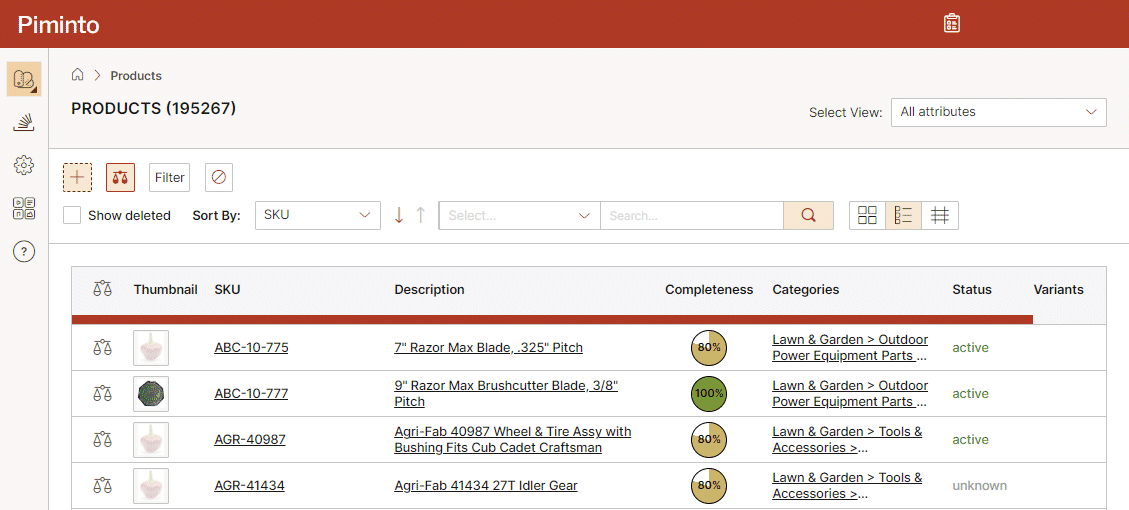Viewport: 1129px width, 510px height.
Task: Click the Products breadcrumb item
Action: (x=136, y=76)
